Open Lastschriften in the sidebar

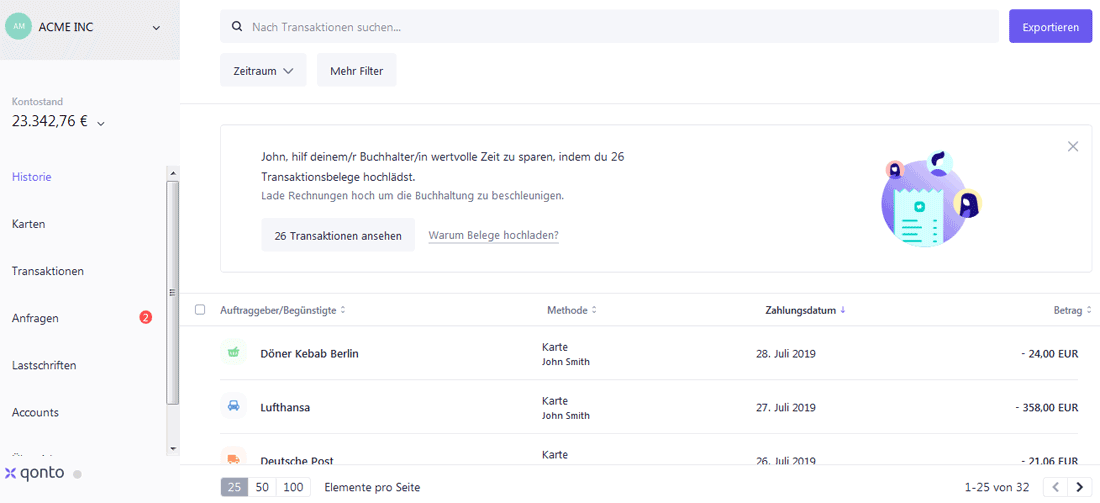[x=44, y=365]
